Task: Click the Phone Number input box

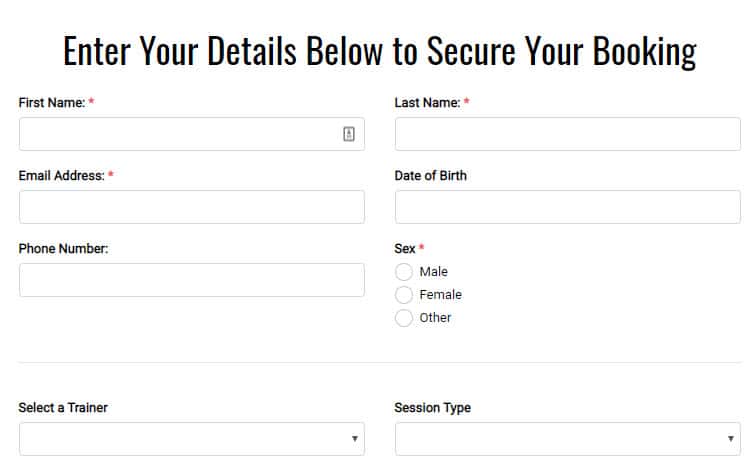Action: coord(192,280)
